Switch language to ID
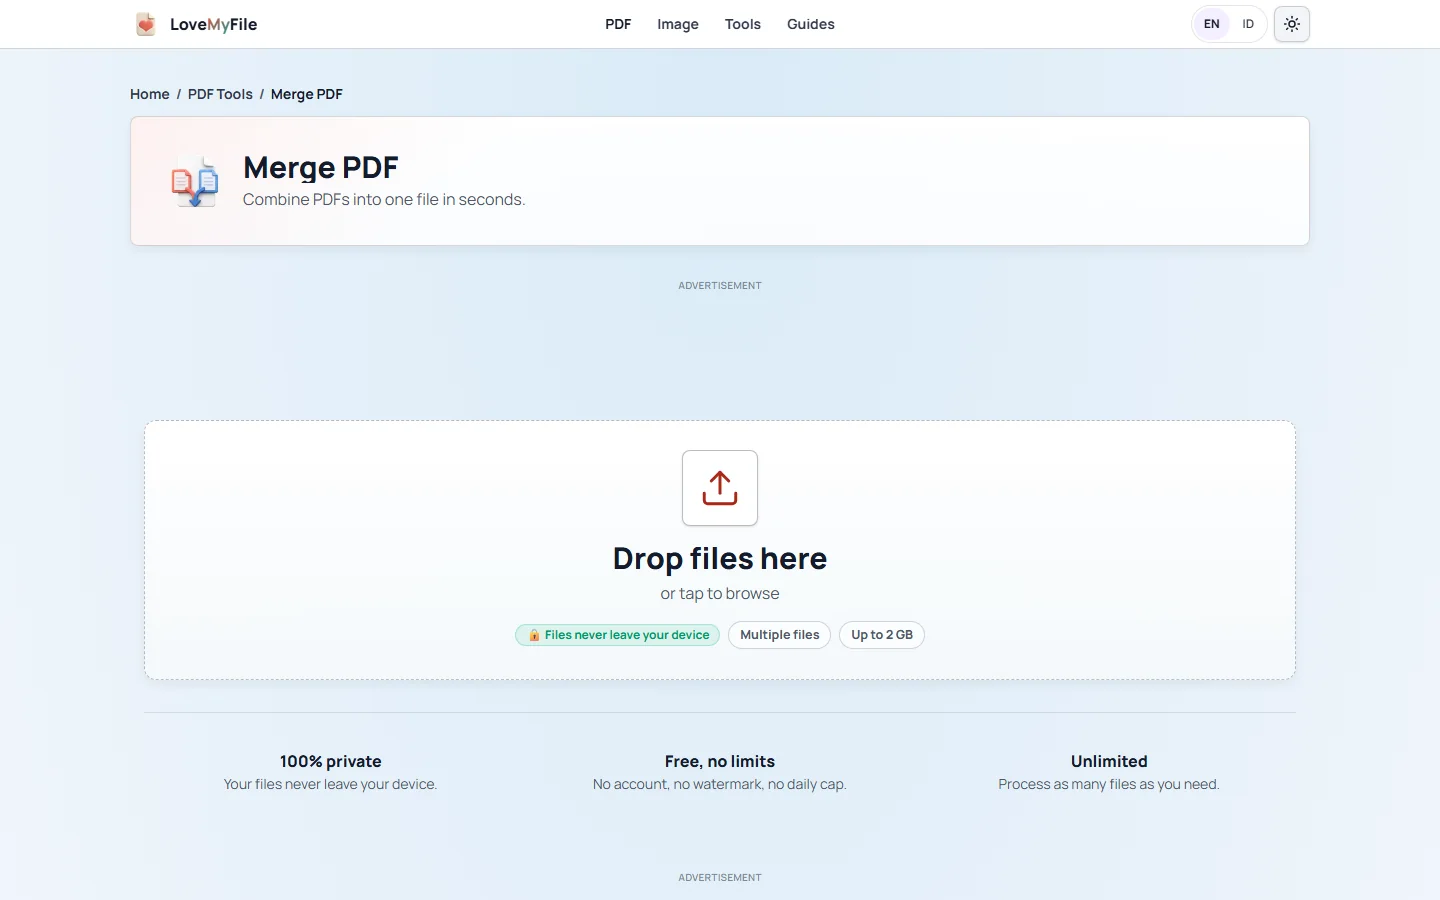The image size is (1440, 900). coord(1248,24)
